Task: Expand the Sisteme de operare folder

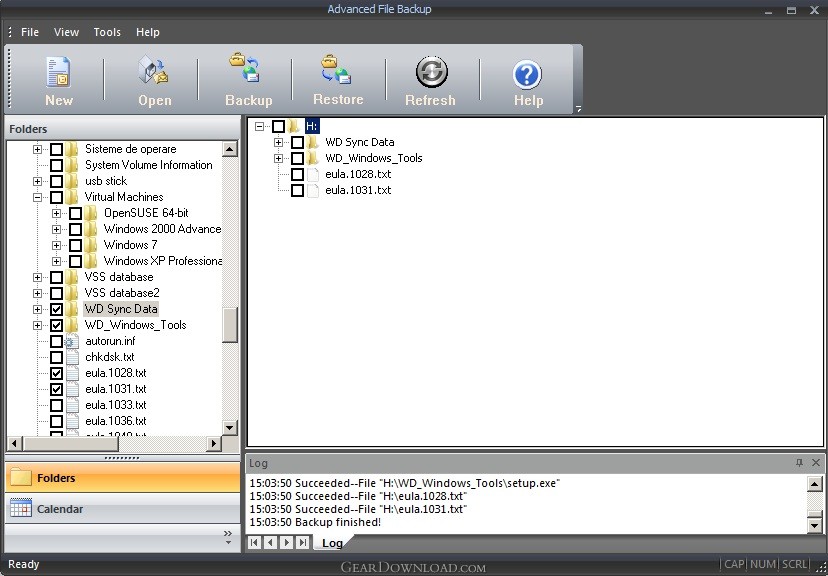Action: tap(37, 149)
